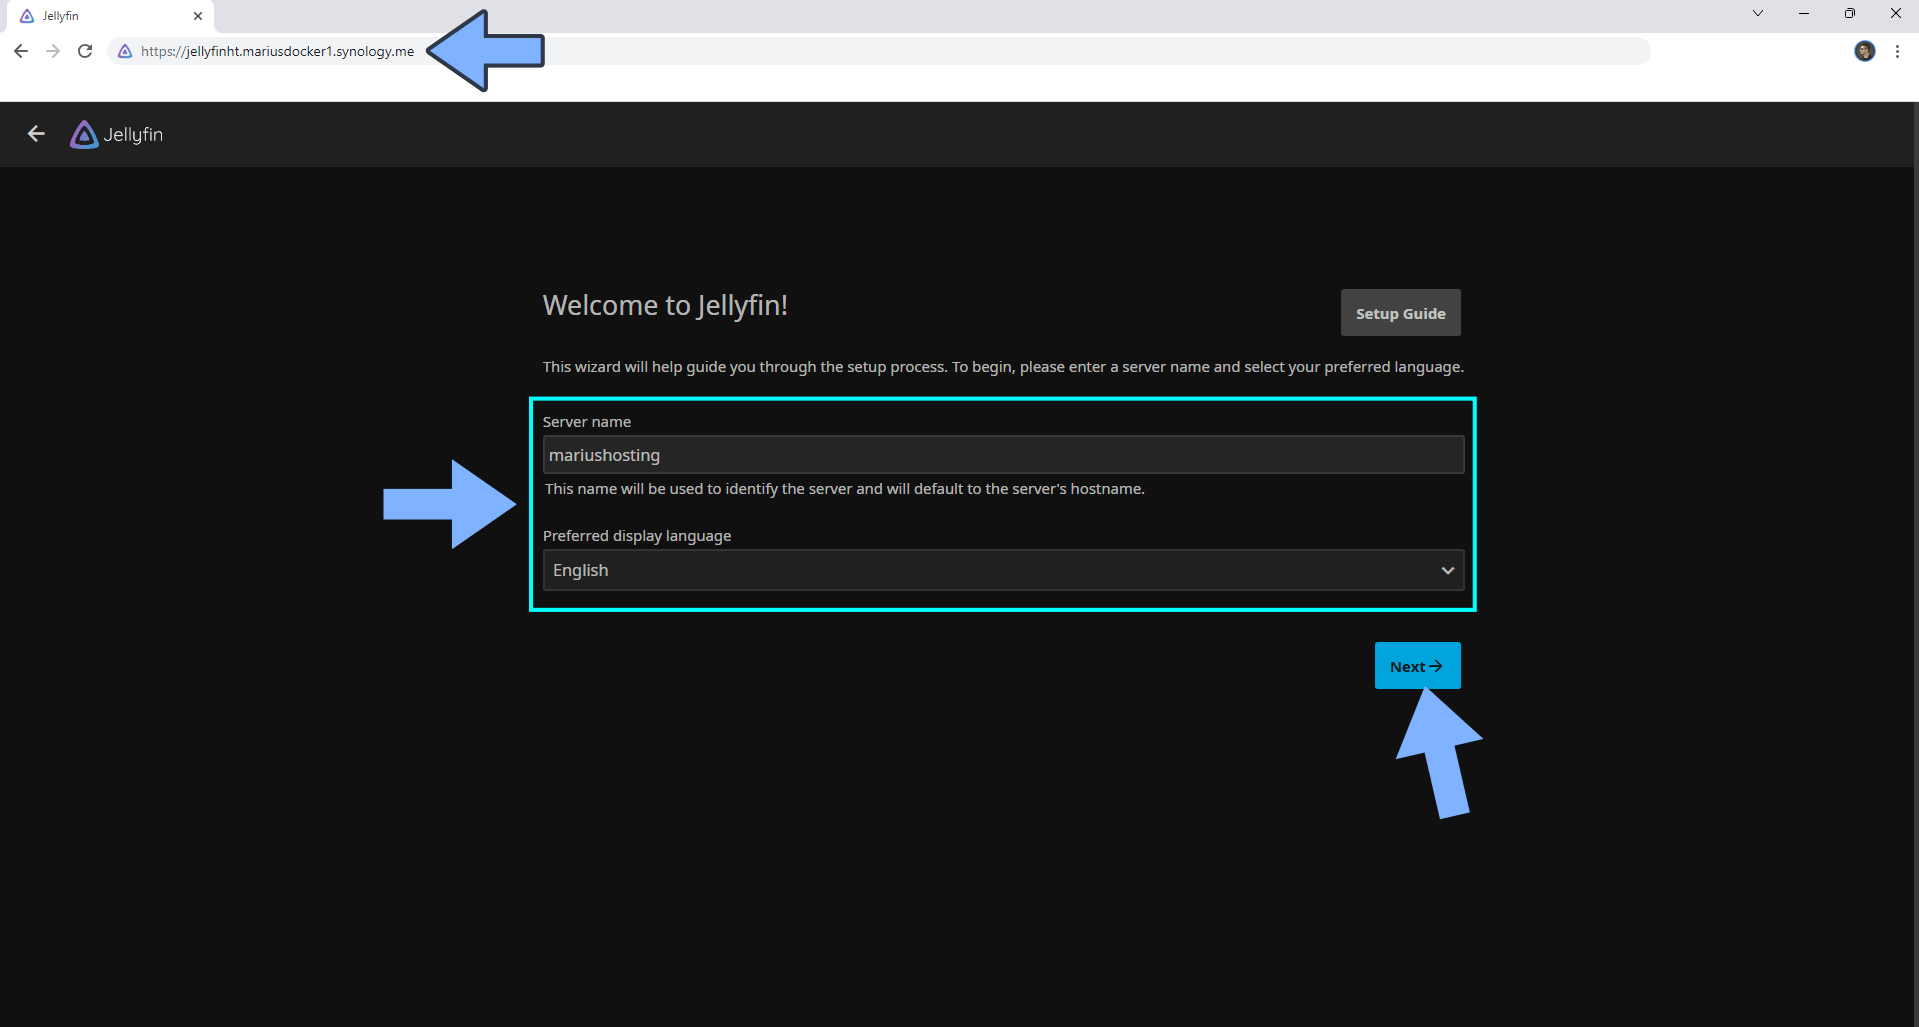1919x1027 pixels.
Task: Open the tab search chevron in title bar
Action: coord(1758,13)
